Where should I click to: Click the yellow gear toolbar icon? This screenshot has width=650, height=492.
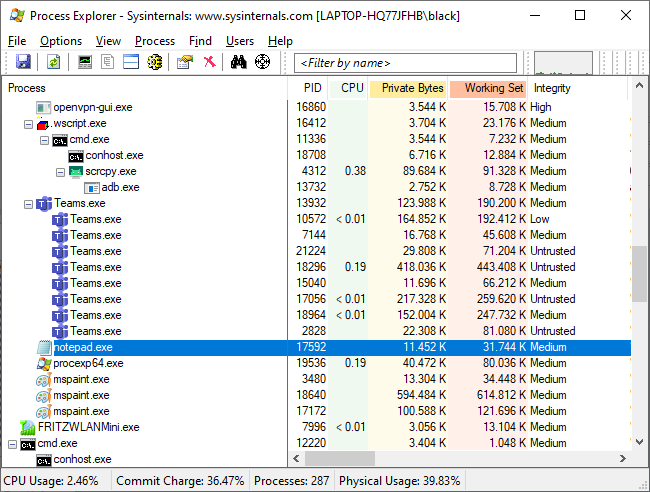pyautogui.click(x=155, y=62)
